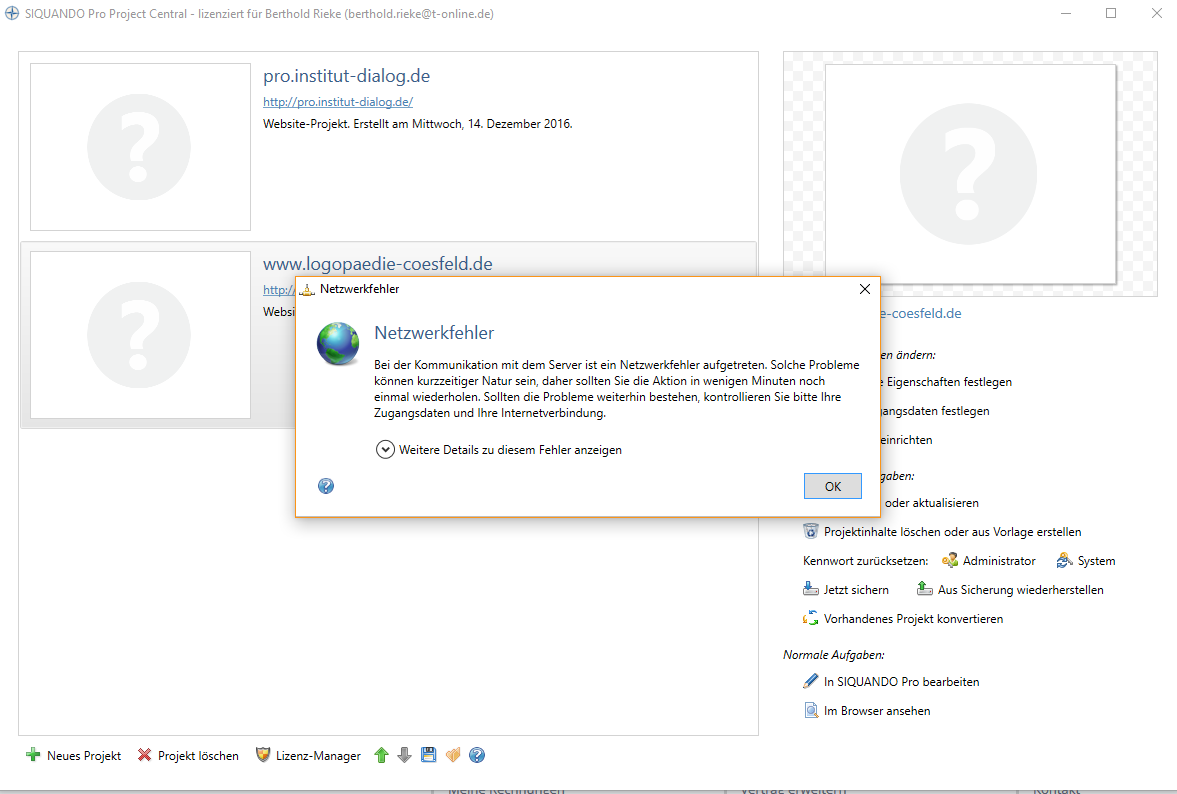Click Lizenz-Manager label
Screen dimensions: 1177x794
coord(318,756)
